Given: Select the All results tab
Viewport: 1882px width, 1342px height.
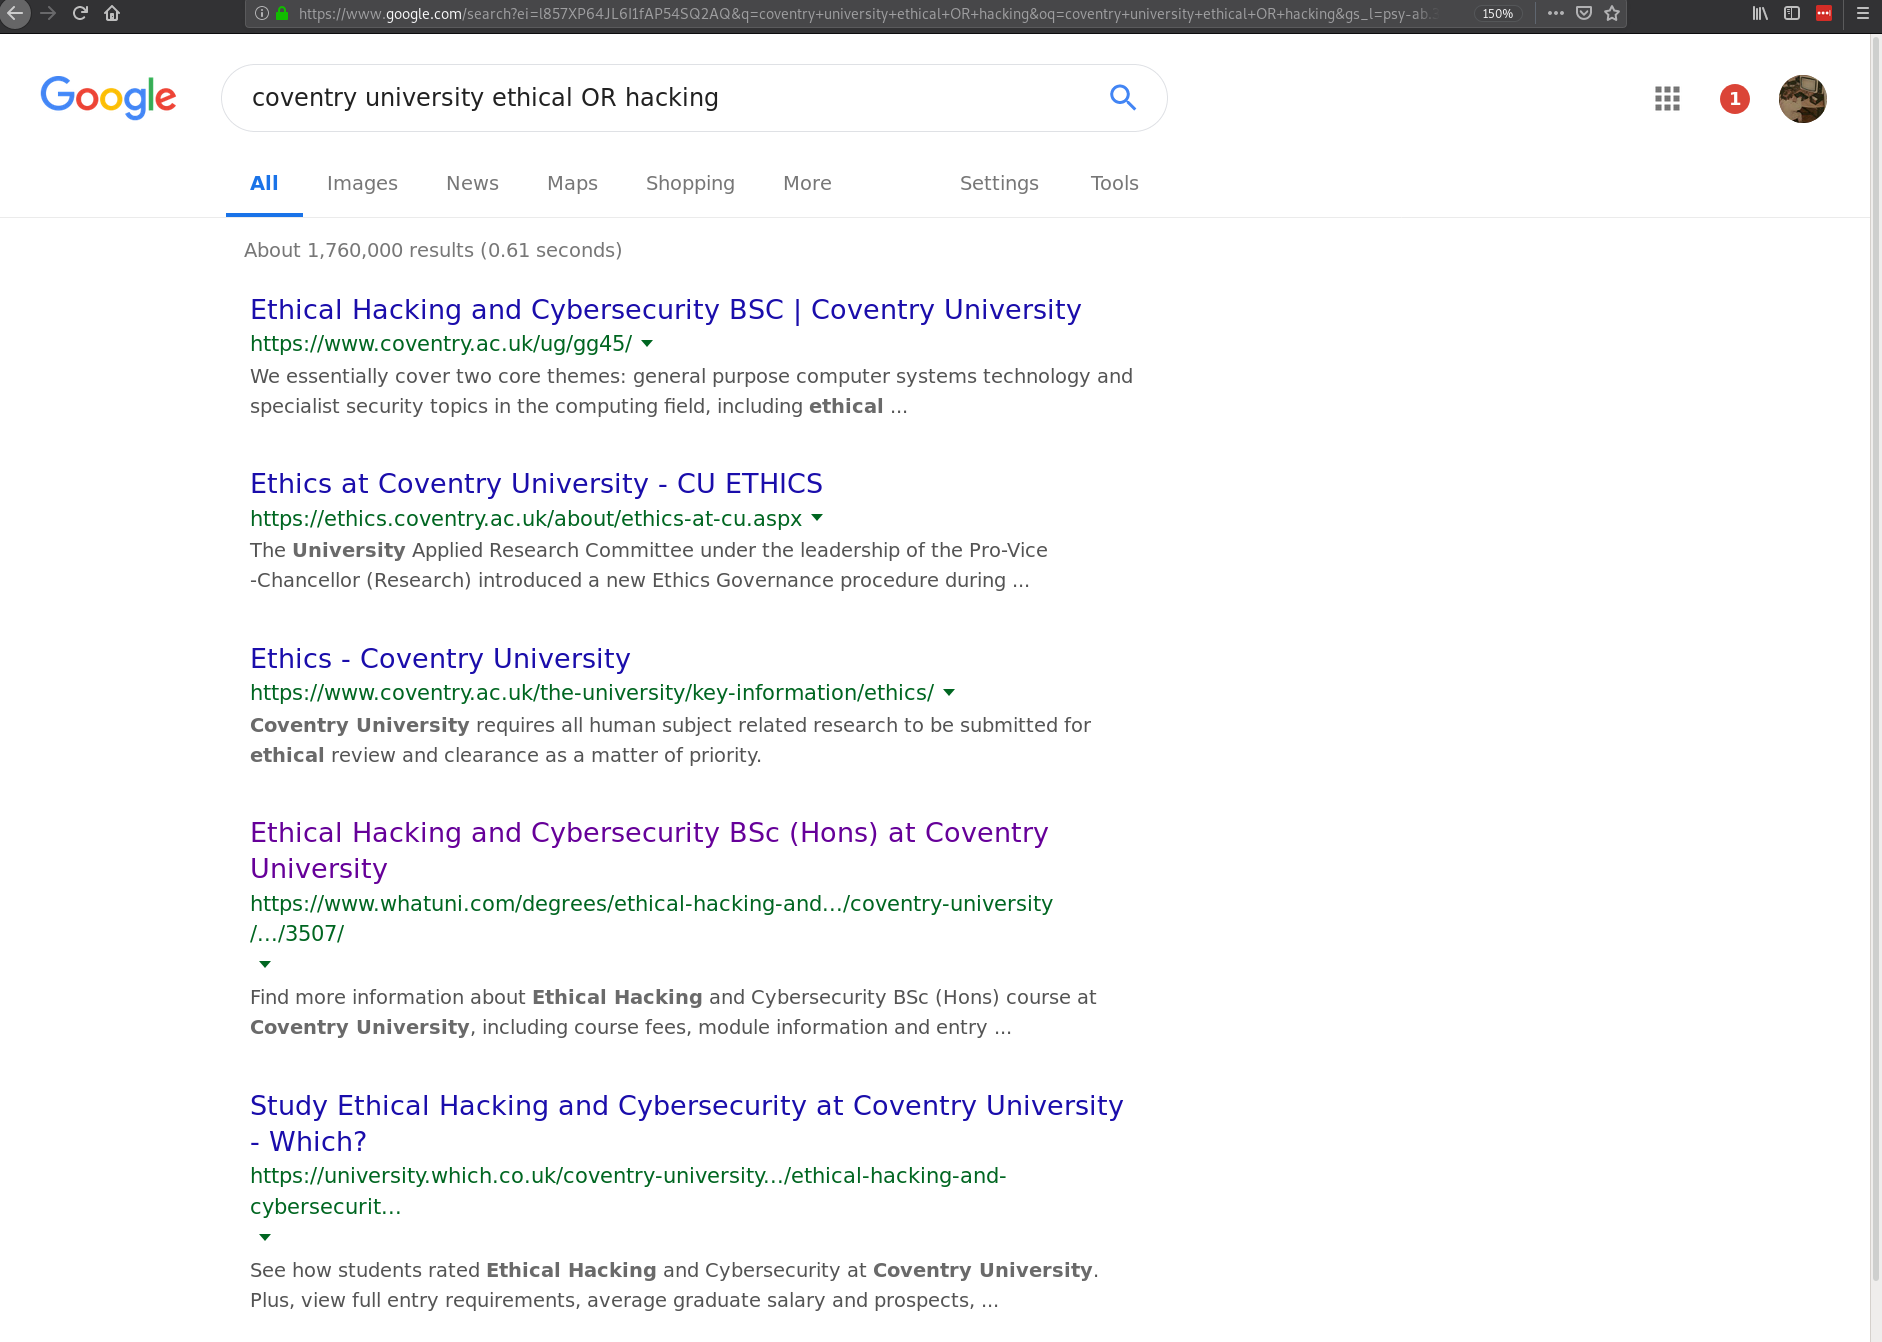Looking at the screenshot, I should pos(264,183).
